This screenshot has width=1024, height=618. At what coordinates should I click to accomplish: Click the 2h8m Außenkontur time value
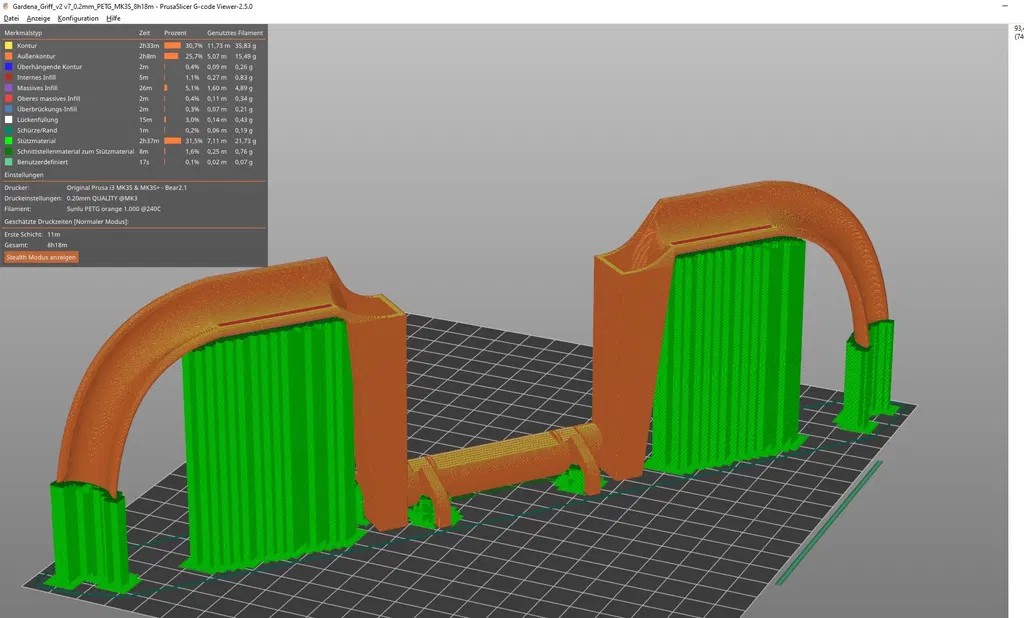(x=146, y=56)
